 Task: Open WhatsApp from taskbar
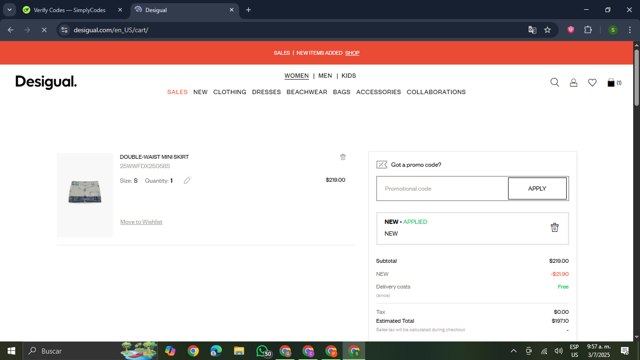coord(263,351)
